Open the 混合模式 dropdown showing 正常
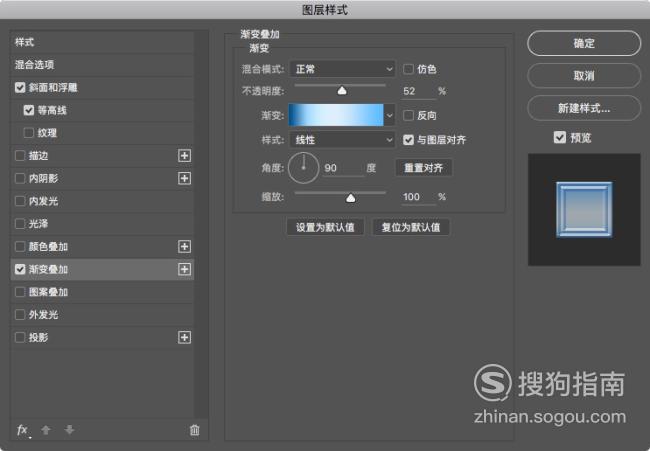The image size is (650, 451). (342, 69)
